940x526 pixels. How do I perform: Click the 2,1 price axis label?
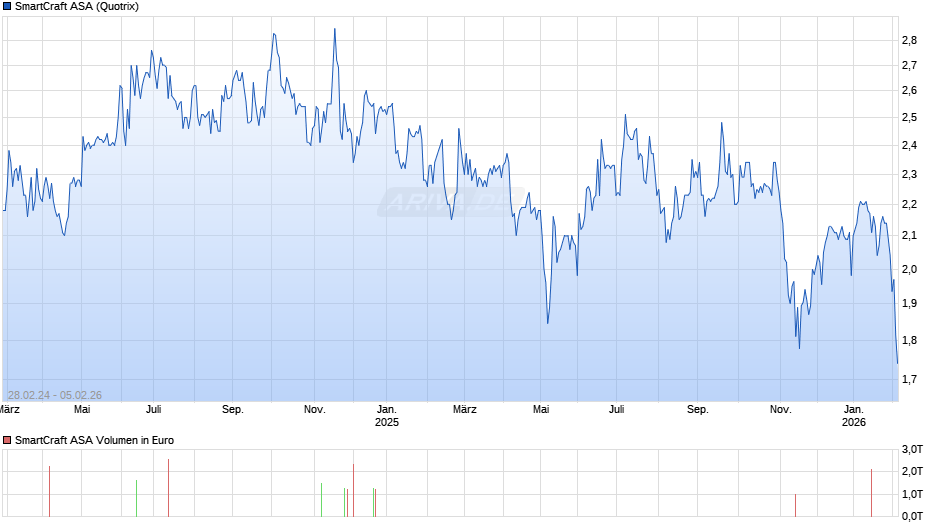[909, 236]
